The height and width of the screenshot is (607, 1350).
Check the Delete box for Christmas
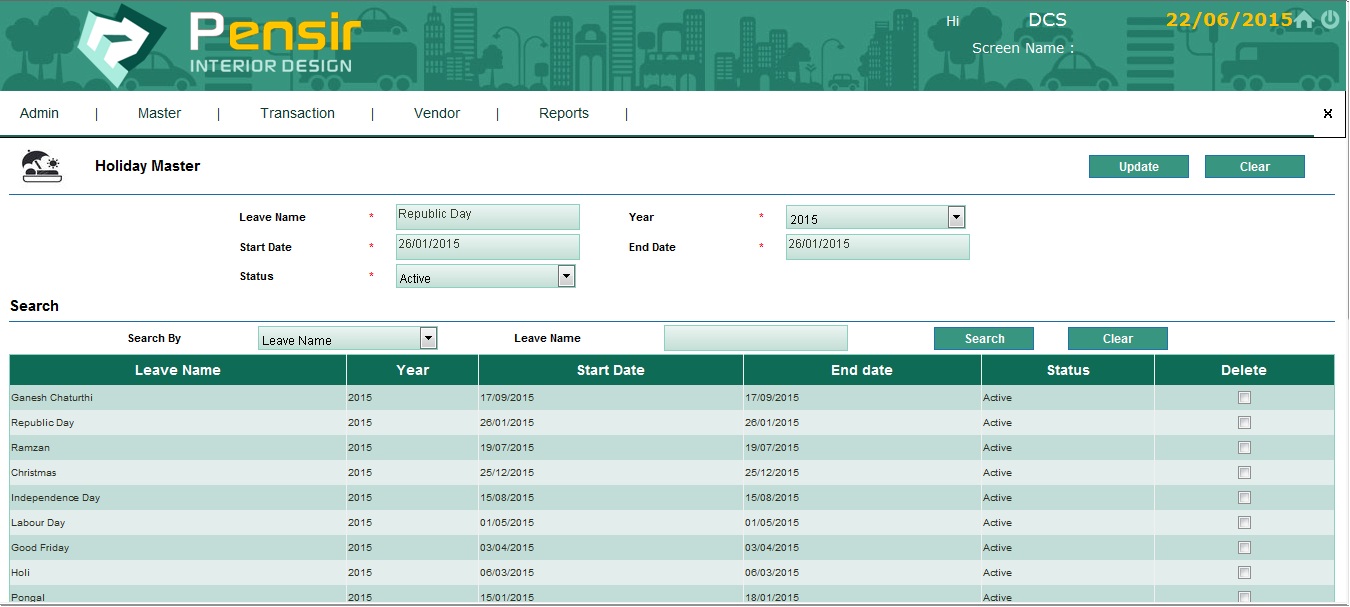1244,473
